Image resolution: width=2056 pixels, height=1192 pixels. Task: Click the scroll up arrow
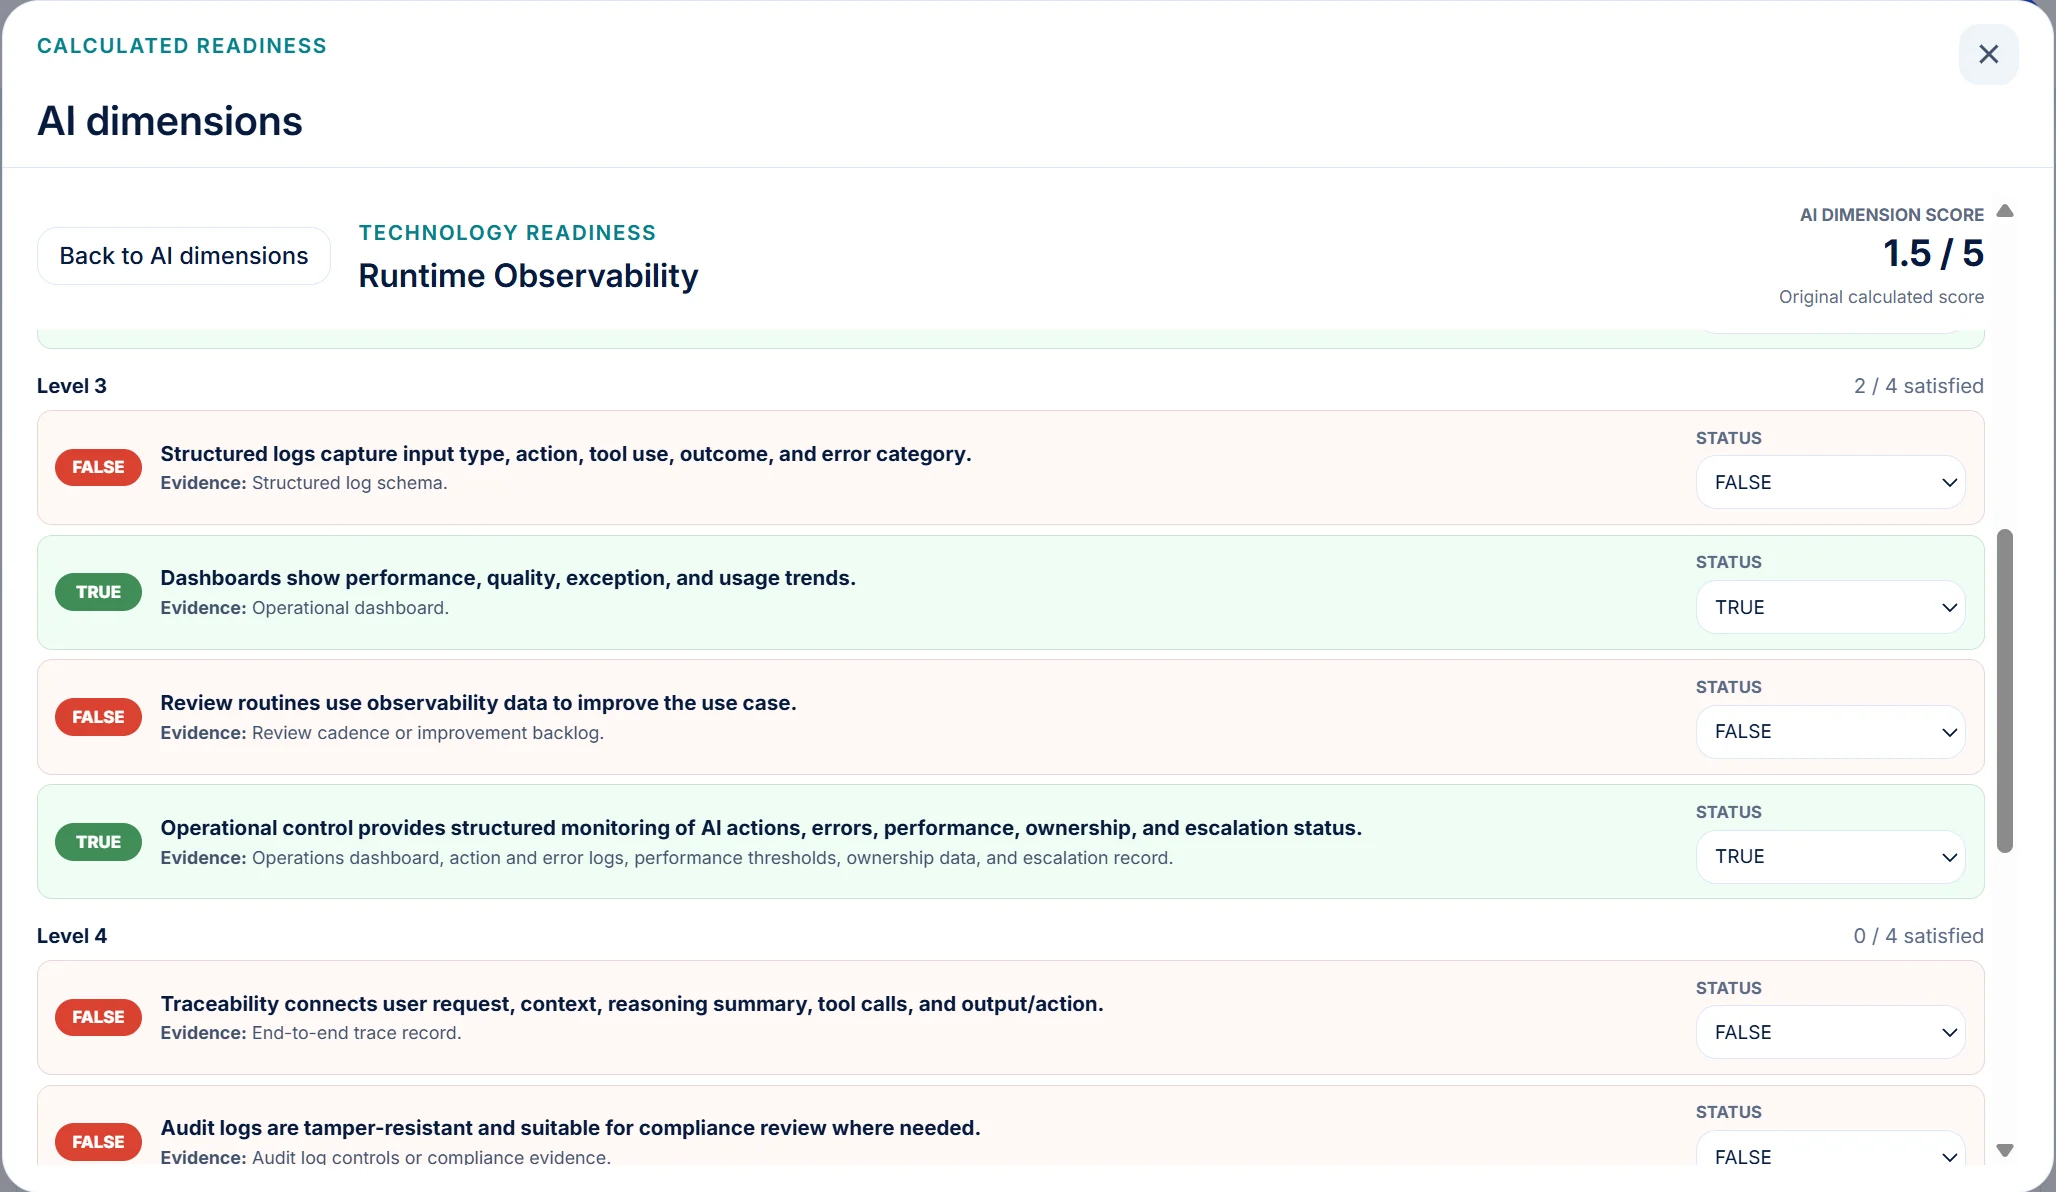click(x=2005, y=211)
